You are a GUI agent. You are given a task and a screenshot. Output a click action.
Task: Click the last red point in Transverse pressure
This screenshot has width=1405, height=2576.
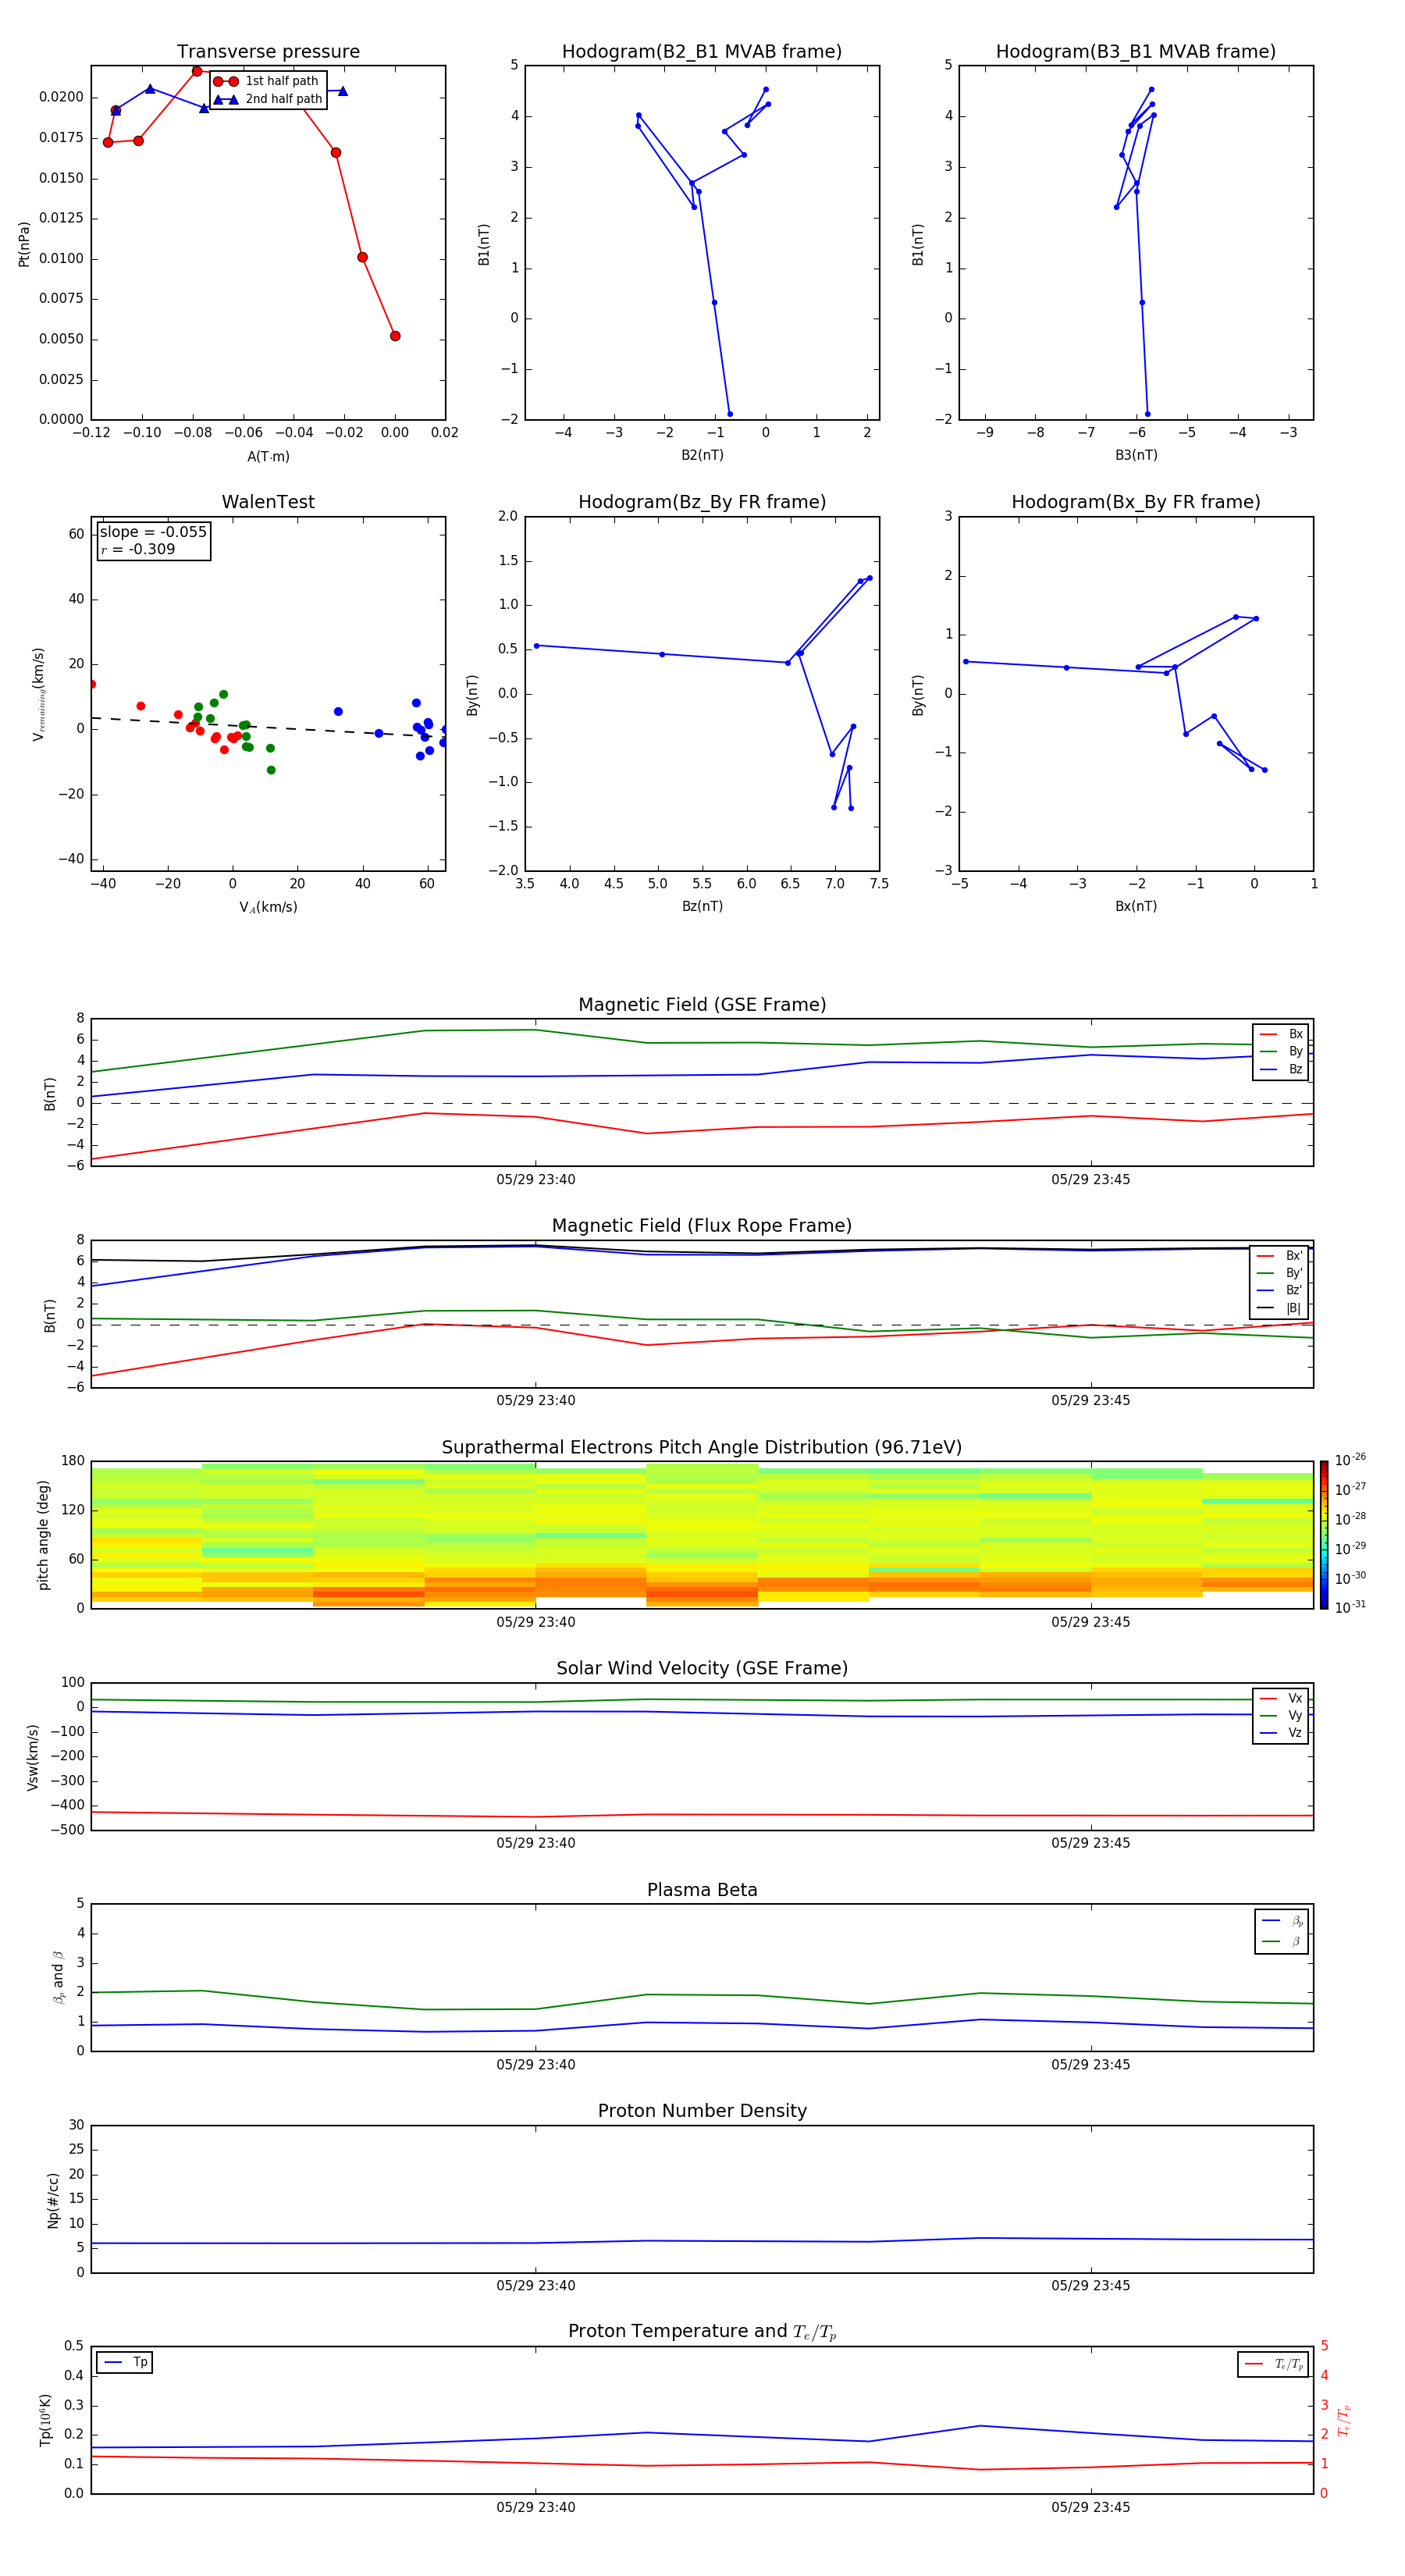(395, 336)
